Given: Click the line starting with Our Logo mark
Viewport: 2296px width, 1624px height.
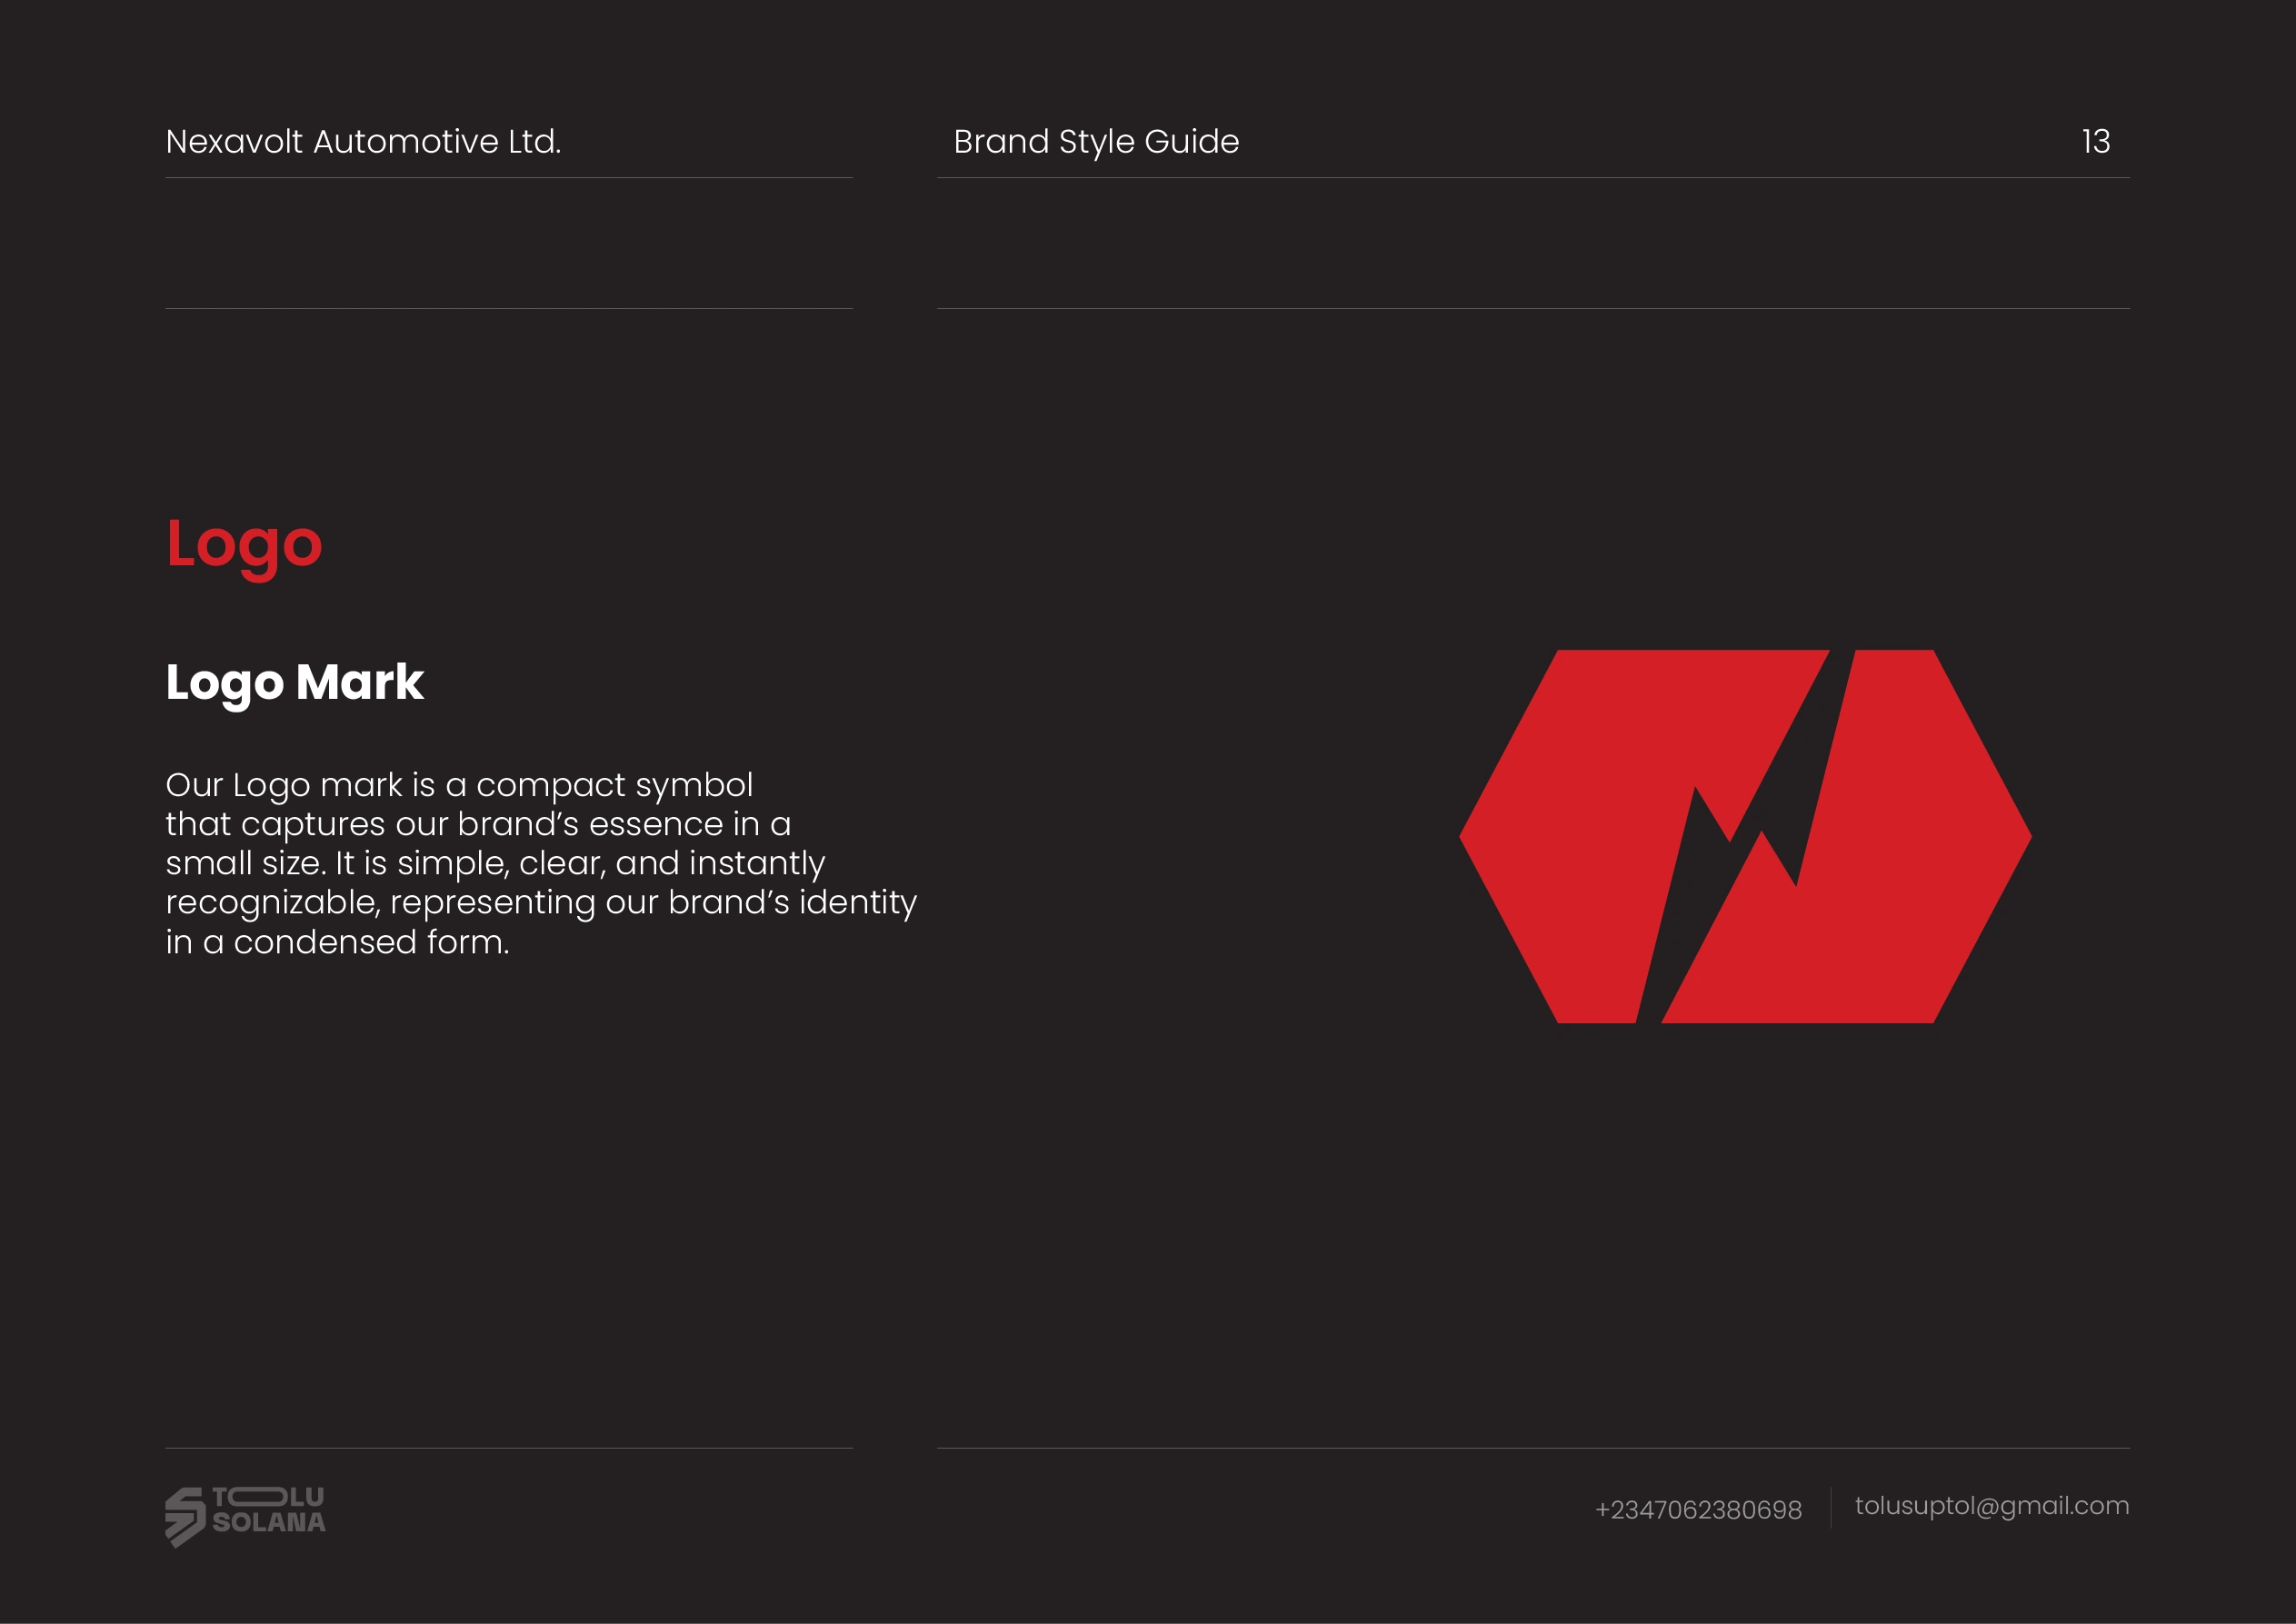Looking at the screenshot, I should click(x=459, y=785).
